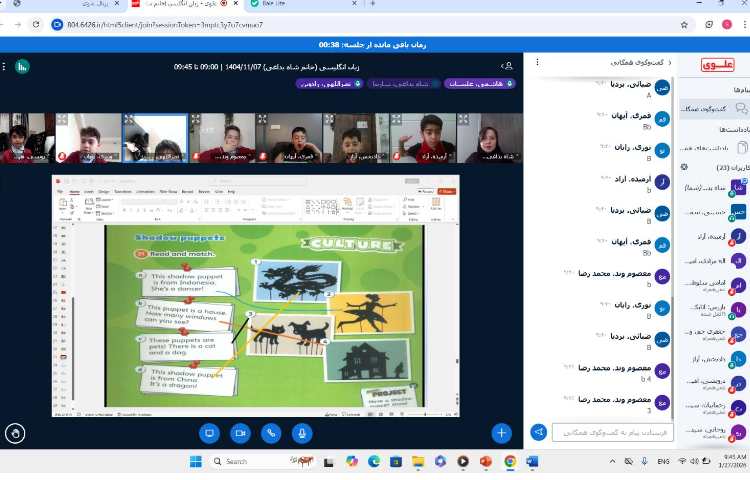
Task: Open Task View from the taskbar
Action: coord(328,462)
